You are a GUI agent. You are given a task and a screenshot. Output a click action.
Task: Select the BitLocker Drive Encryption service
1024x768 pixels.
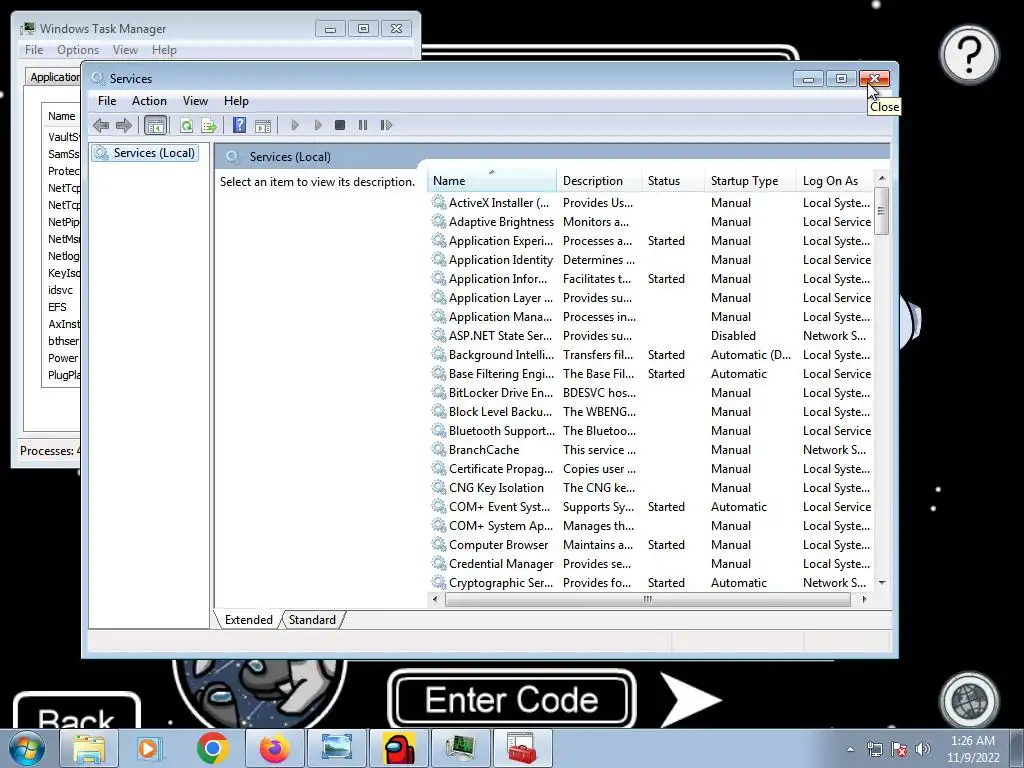point(651,392)
